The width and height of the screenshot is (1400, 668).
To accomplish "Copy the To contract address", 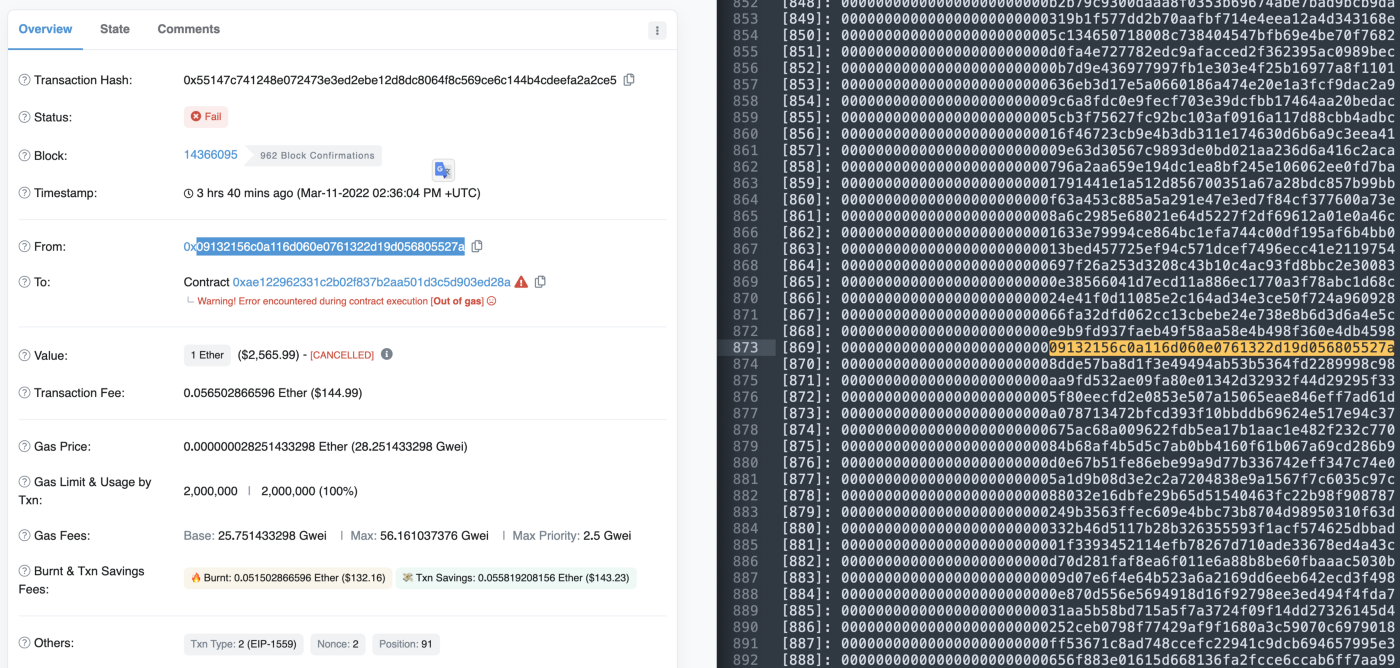I will [540, 282].
